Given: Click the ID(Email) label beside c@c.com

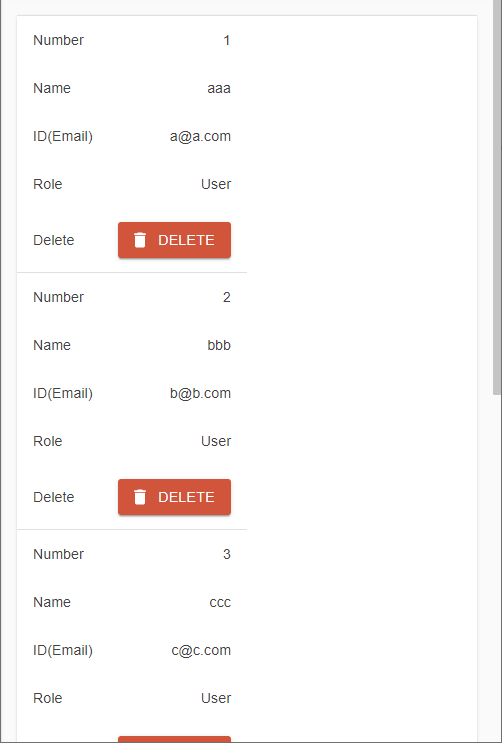Looking at the screenshot, I should point(63,650).
